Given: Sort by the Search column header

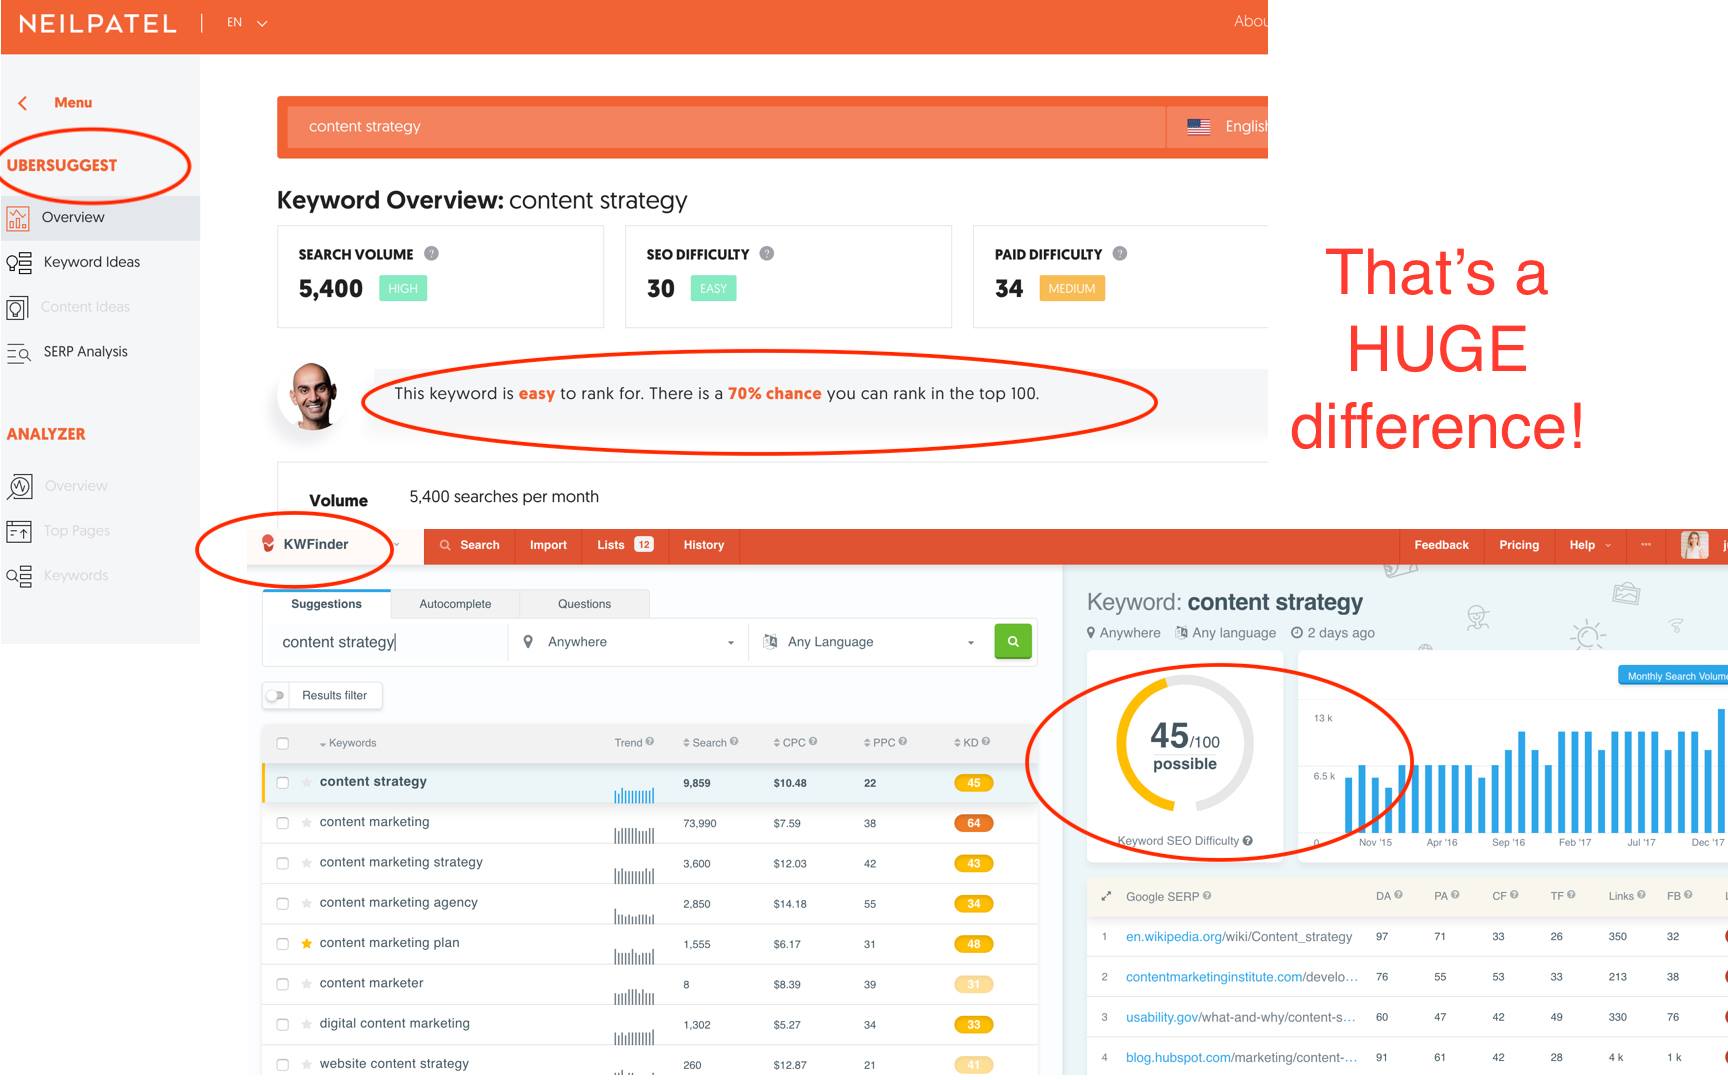Looking at the screenshot, I should click(x=705, y=743).
